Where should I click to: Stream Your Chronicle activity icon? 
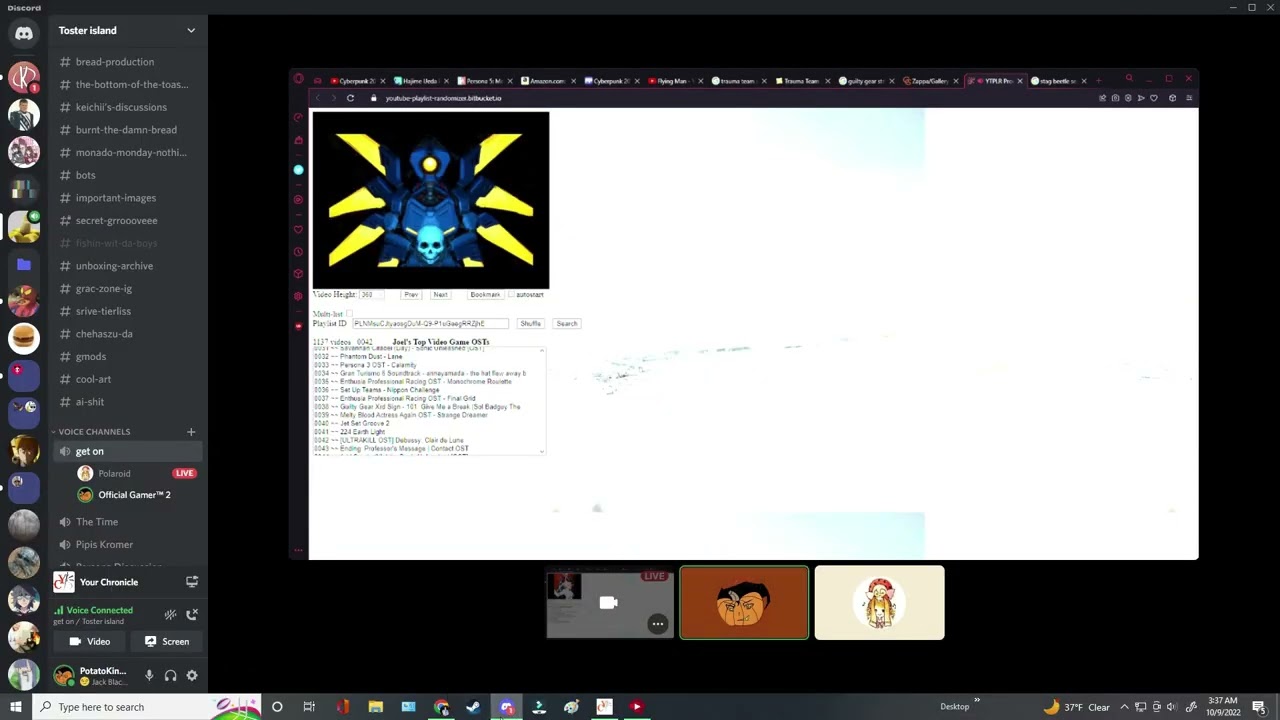192,582
